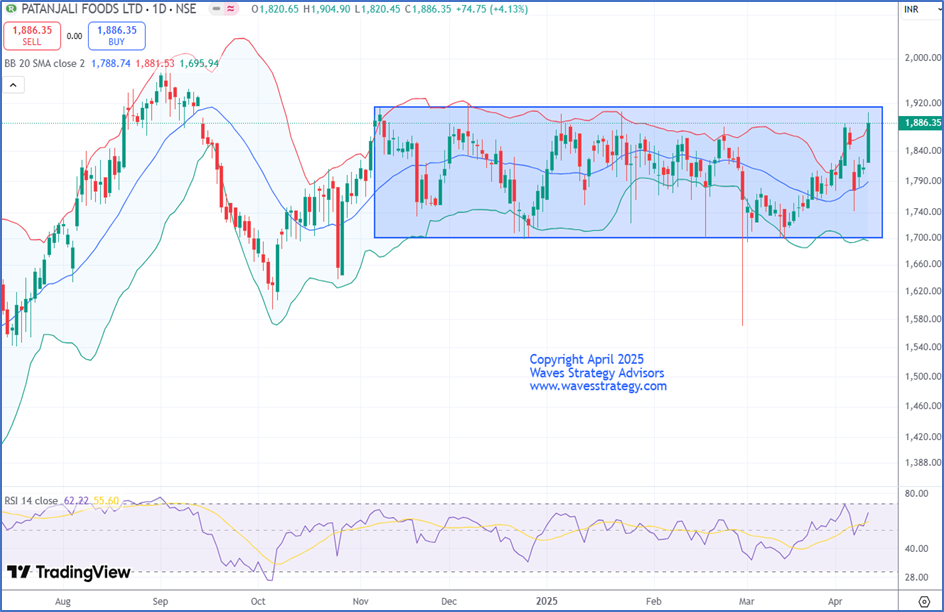Click the RSI moving average value 55.60
944x612 pixels.
coord(106,501)
